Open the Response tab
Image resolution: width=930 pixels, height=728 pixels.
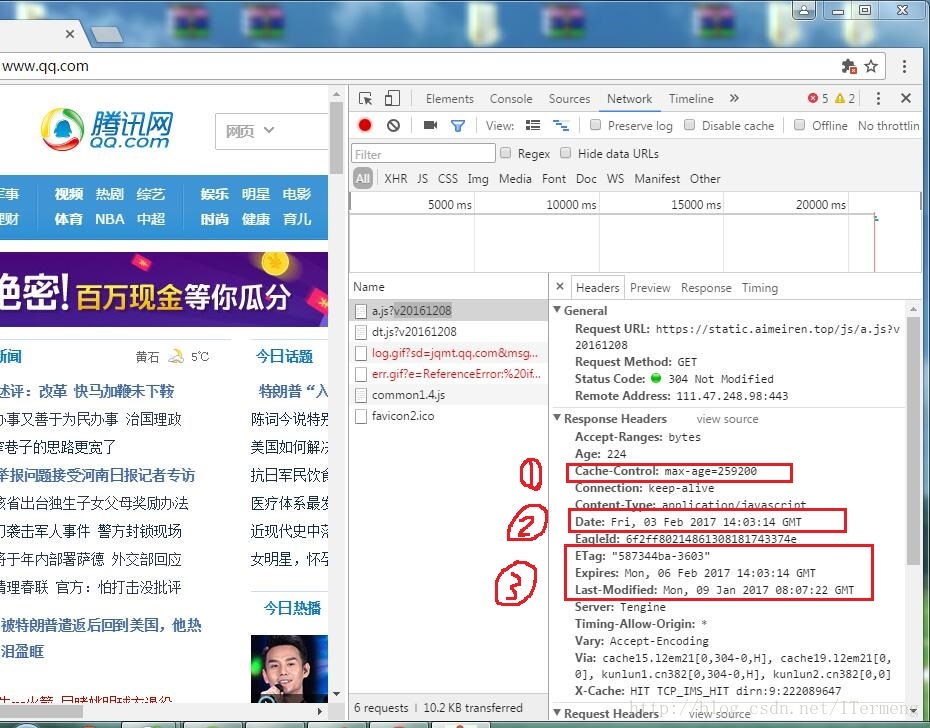[x=706, y=288]
